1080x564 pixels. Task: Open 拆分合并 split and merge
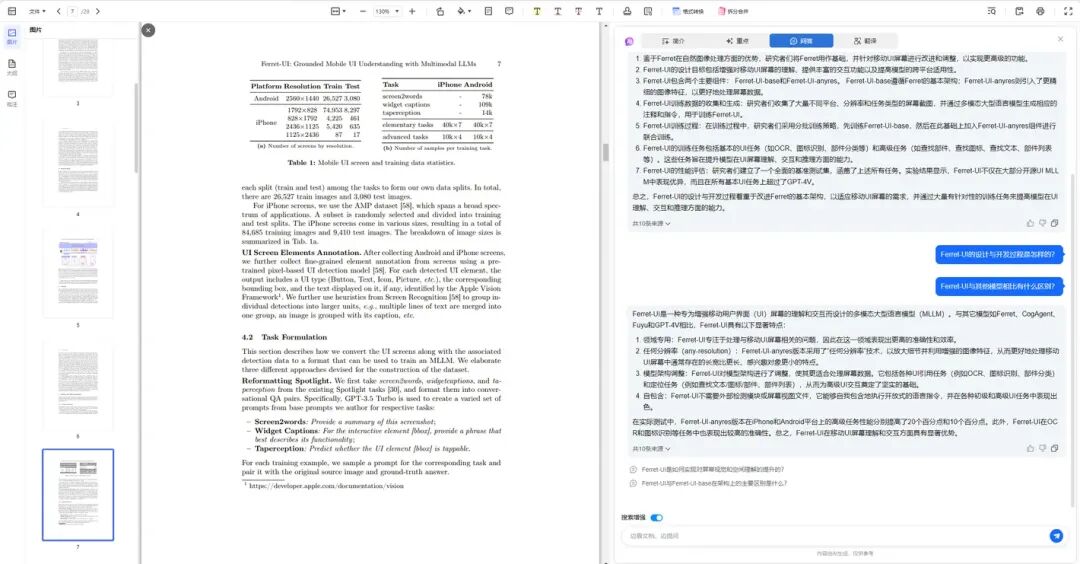[x=734, y=11]
